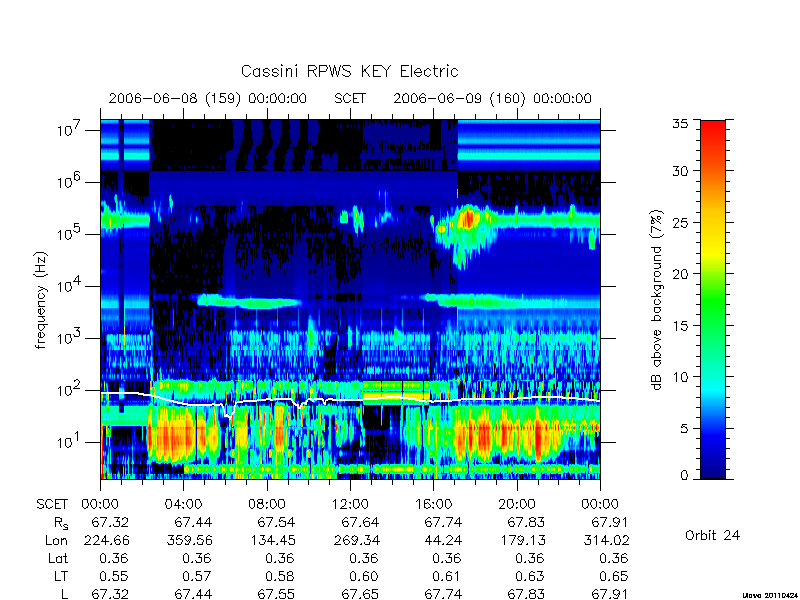Click the green middle of the colorbar
This screenshot has width=800, height=600.
[x=713, y=300]
